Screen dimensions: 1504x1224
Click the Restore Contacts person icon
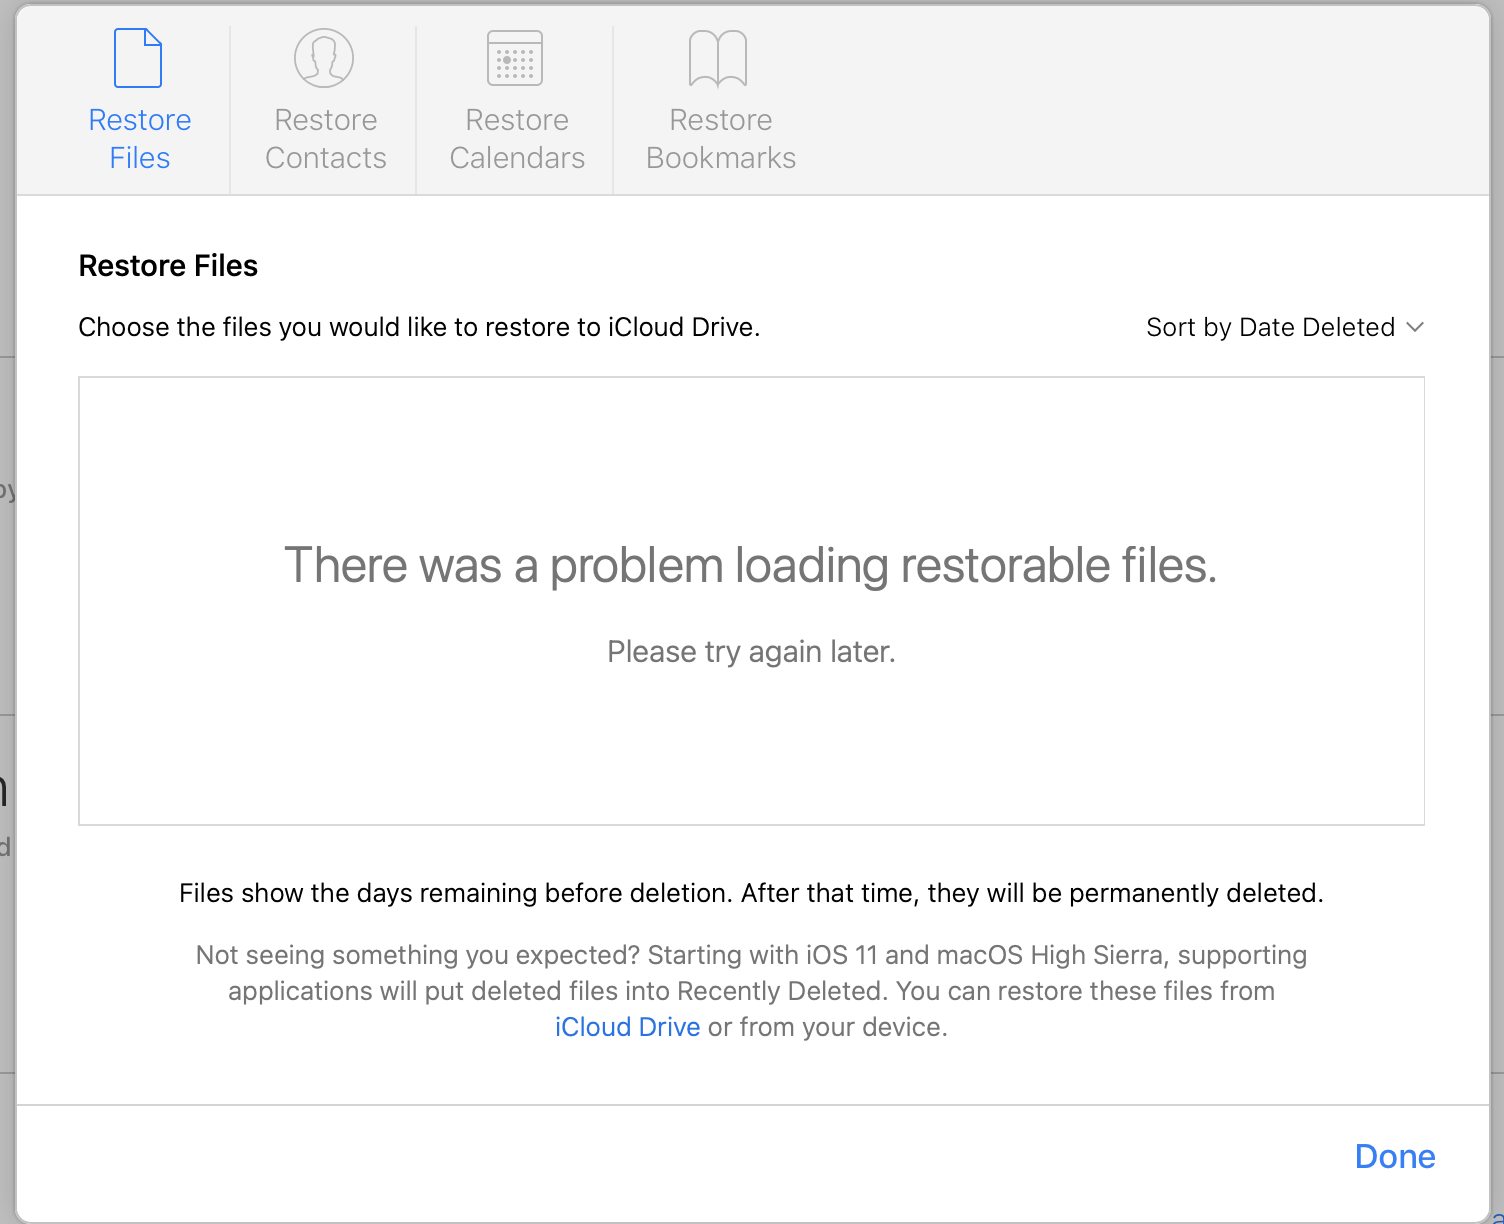pos(324,58)
